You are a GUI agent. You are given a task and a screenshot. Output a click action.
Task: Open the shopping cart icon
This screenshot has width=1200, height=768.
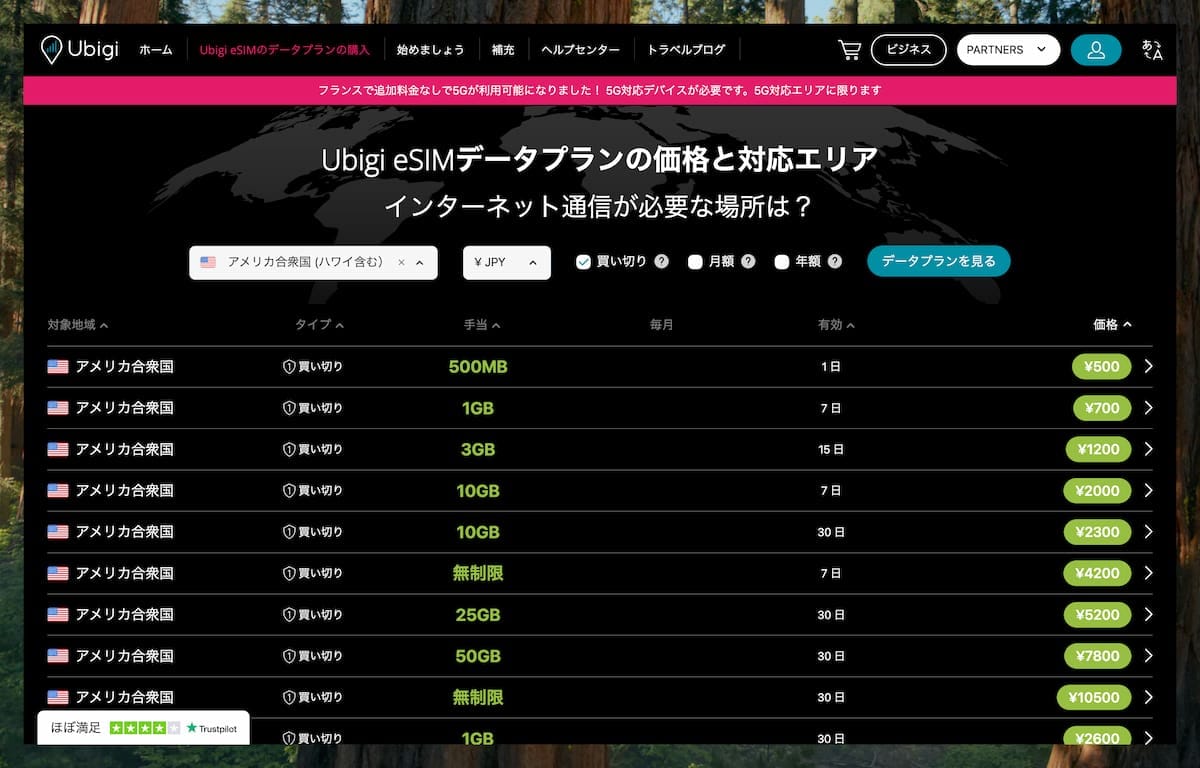pos(849,50)
